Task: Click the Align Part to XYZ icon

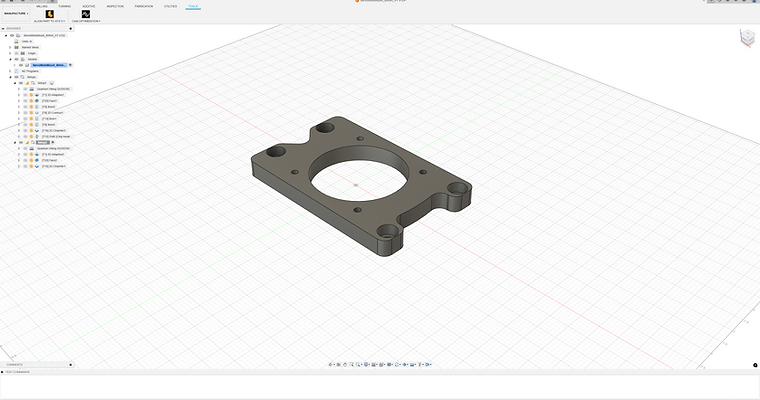Action: (49, 14)
